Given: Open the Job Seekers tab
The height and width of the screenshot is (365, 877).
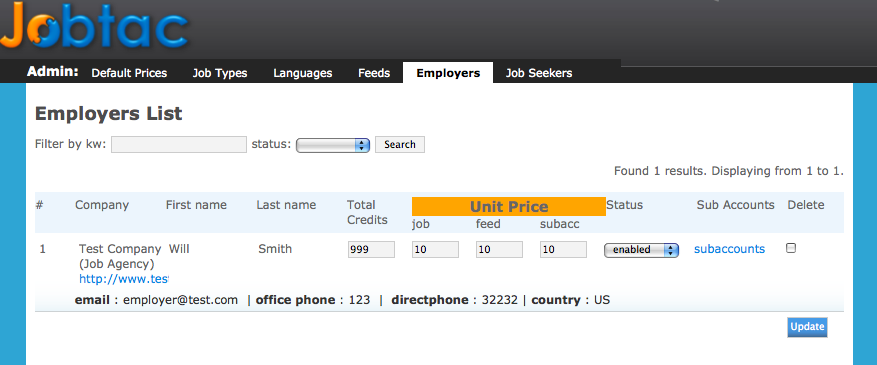Looking at the screenshot, I should 539,73.
